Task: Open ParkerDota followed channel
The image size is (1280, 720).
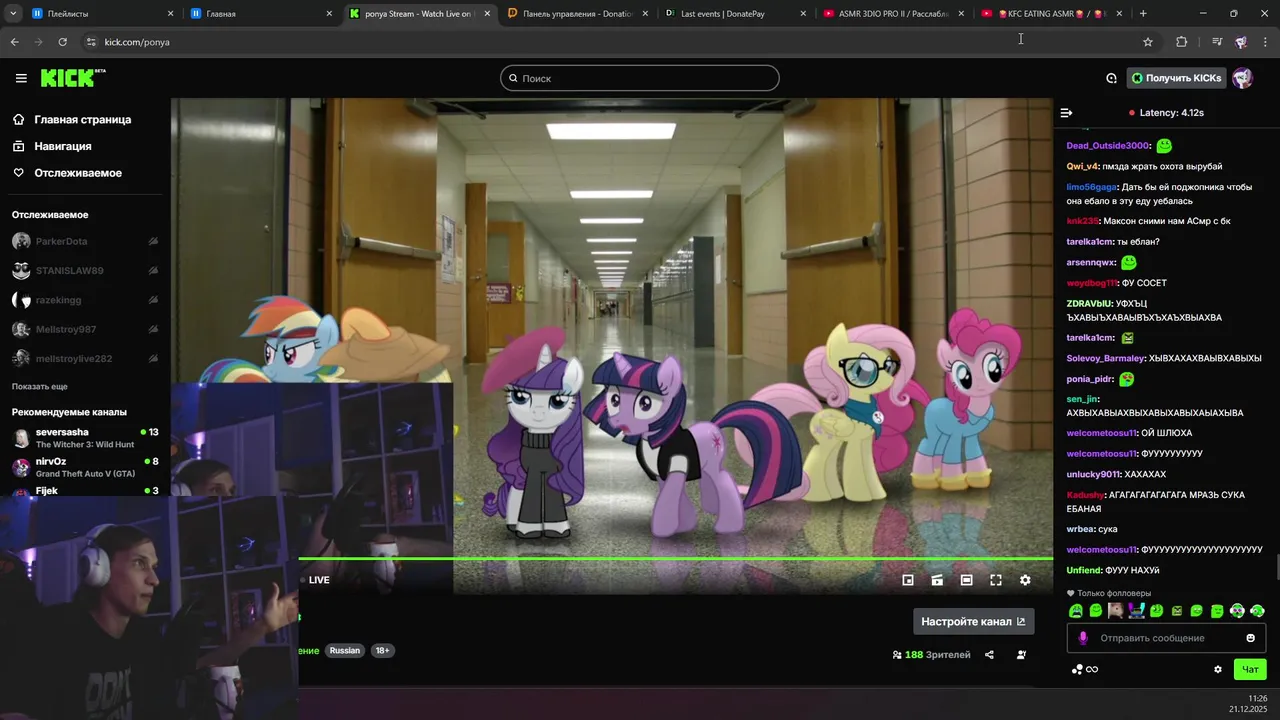Action: (85, 241)
